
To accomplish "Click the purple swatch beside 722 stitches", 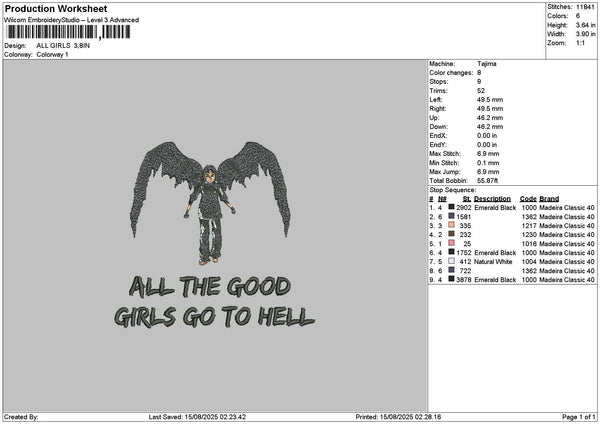I will [452, 270].
